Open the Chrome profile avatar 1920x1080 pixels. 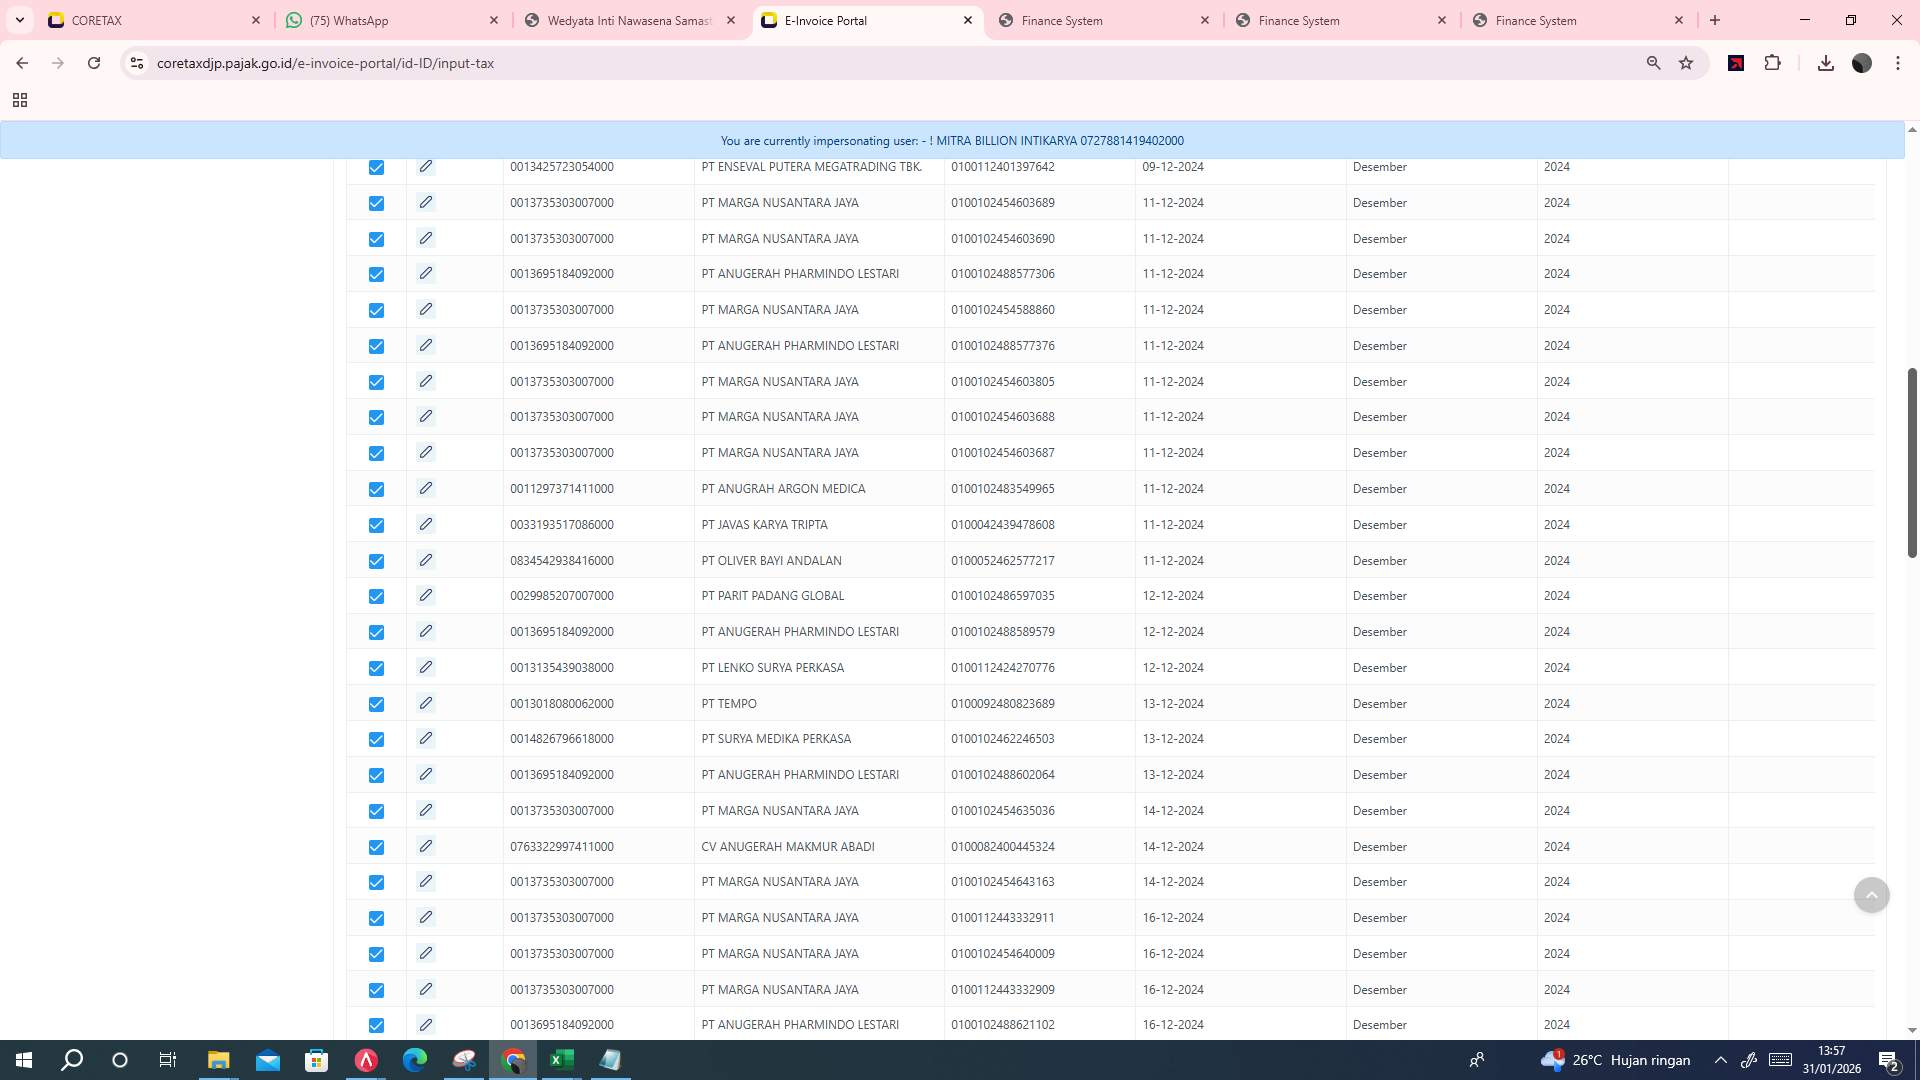[x=1862, y=62]
